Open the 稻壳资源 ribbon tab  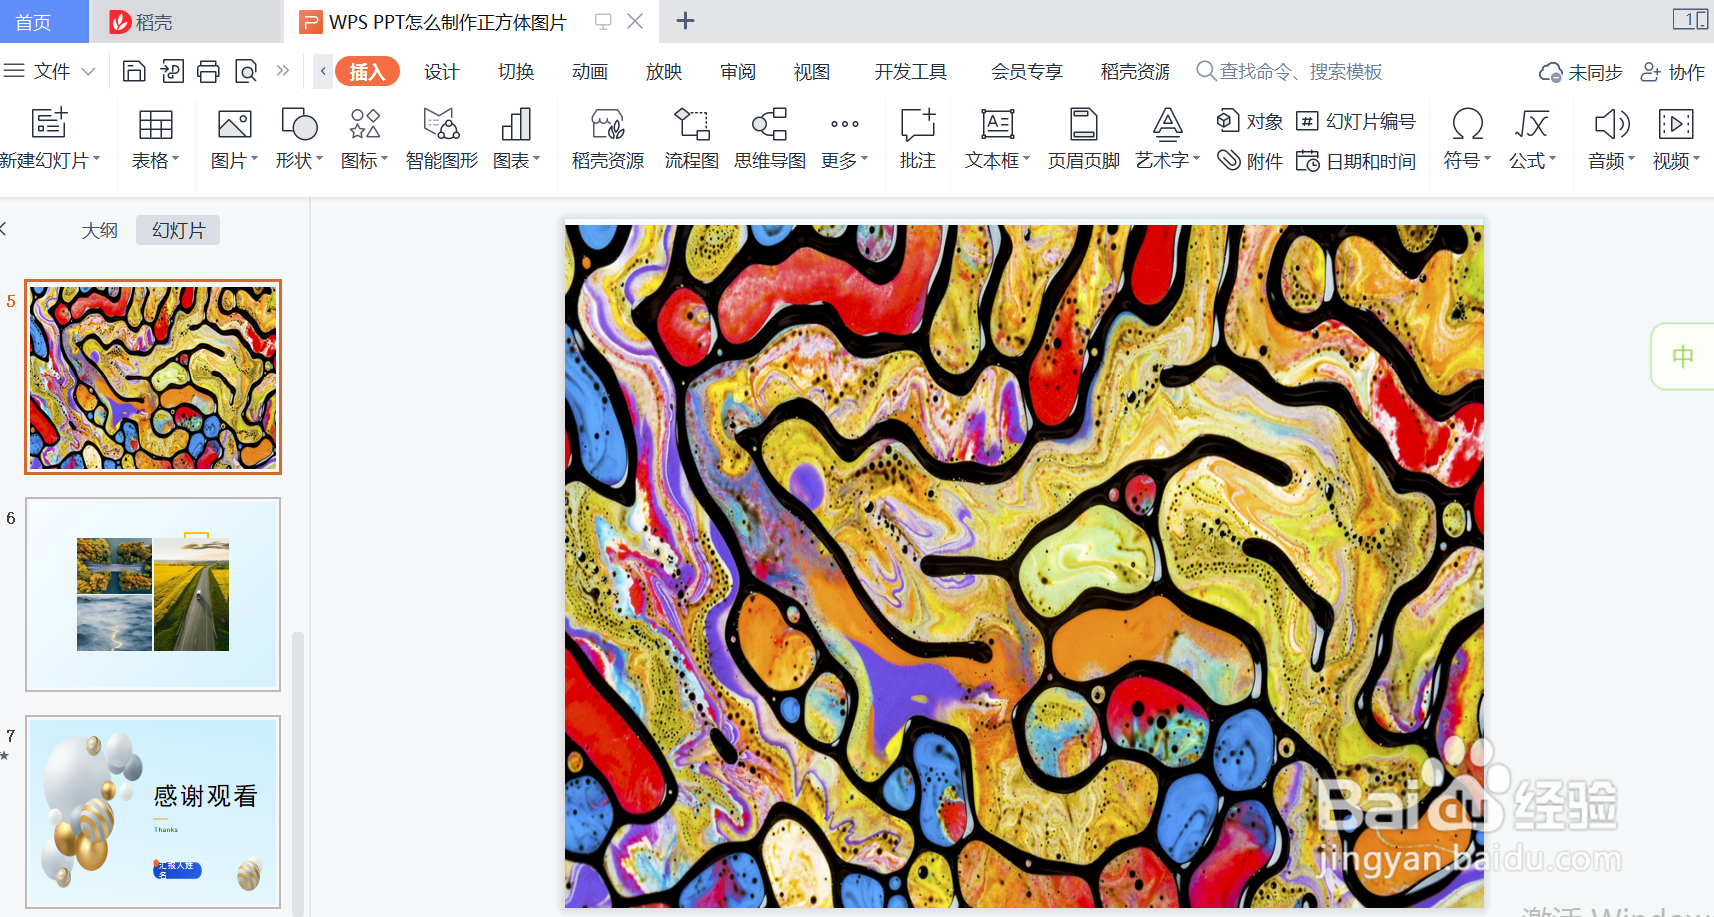1135,71
